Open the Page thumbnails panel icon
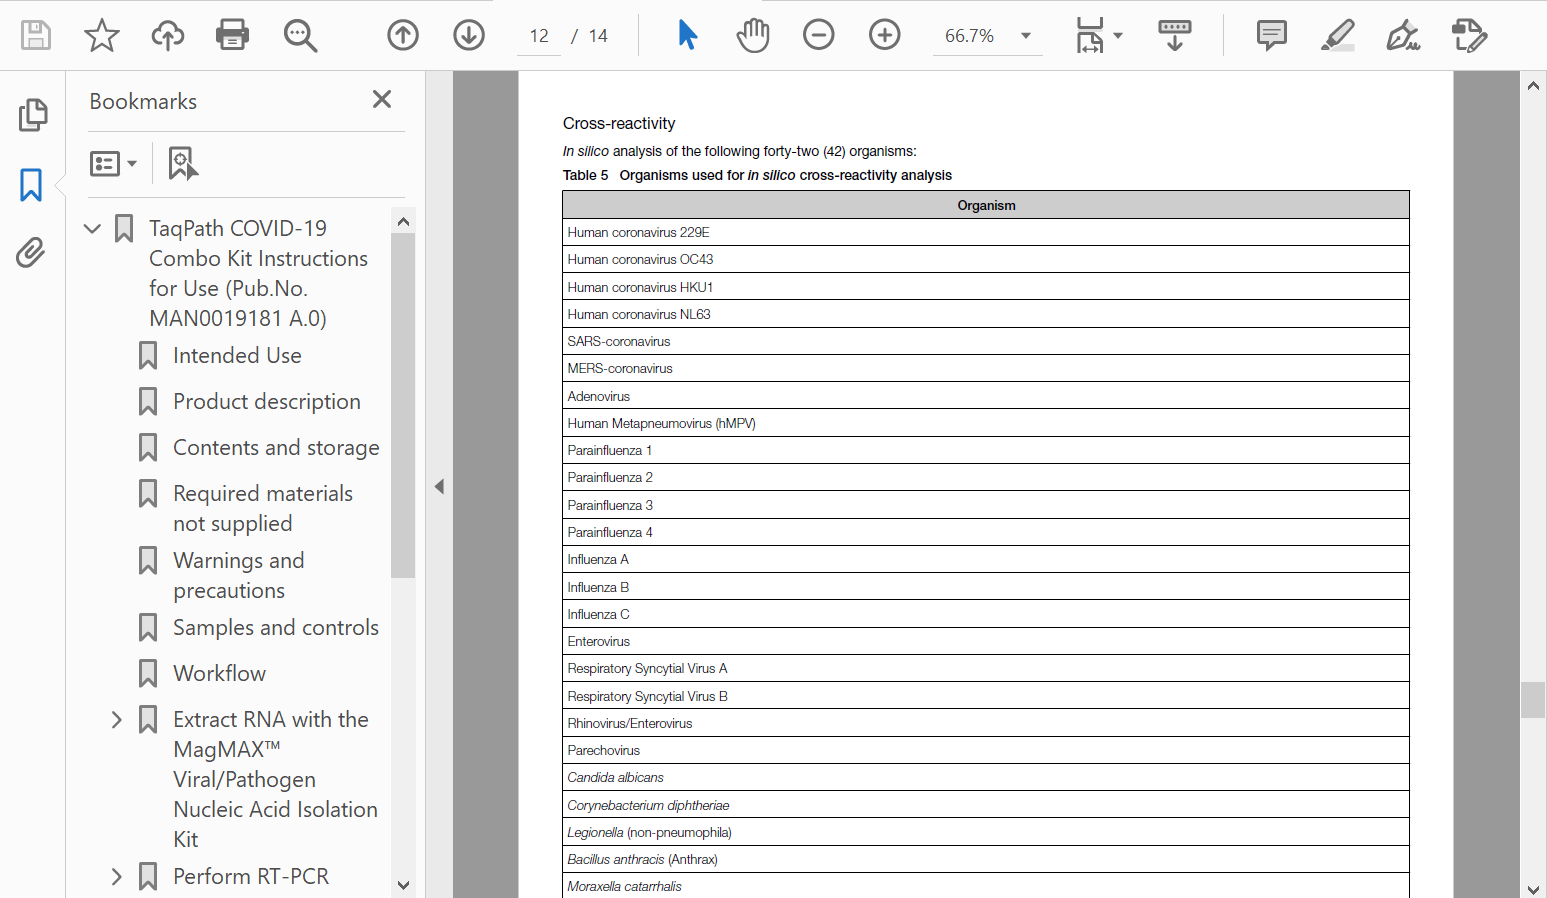This screenshot has width=1547, height=898. pyautogui.click(x=32, y=115)
